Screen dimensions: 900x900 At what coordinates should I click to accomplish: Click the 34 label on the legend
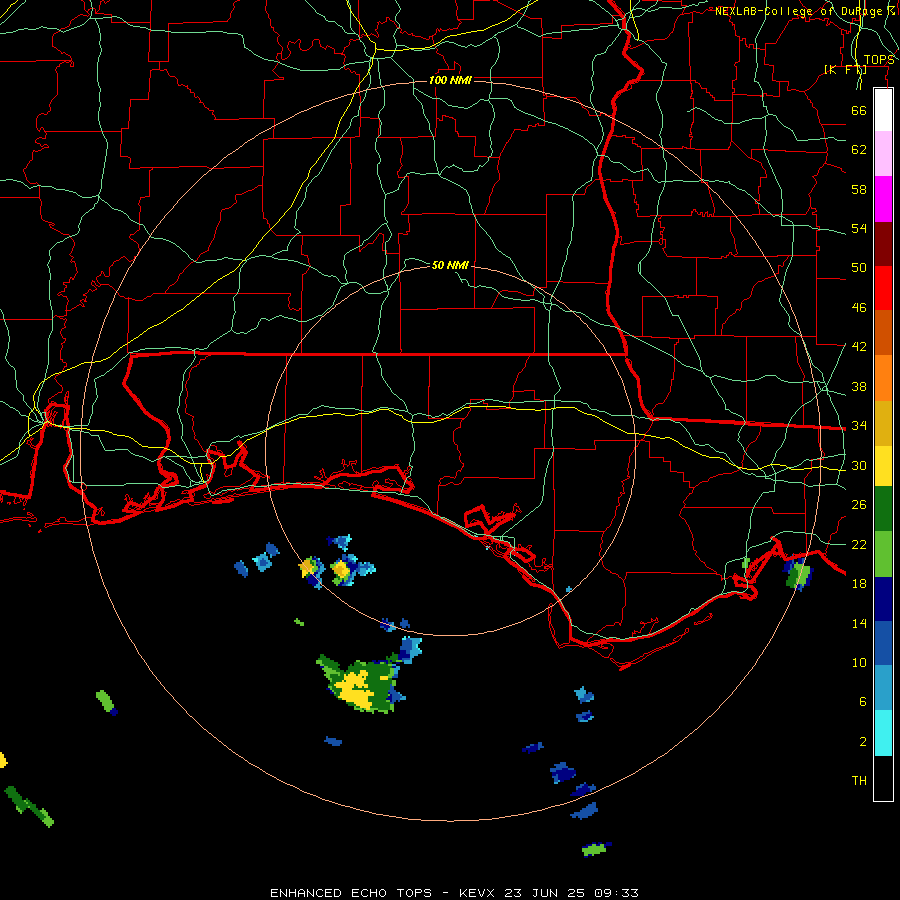coord(859,426)
